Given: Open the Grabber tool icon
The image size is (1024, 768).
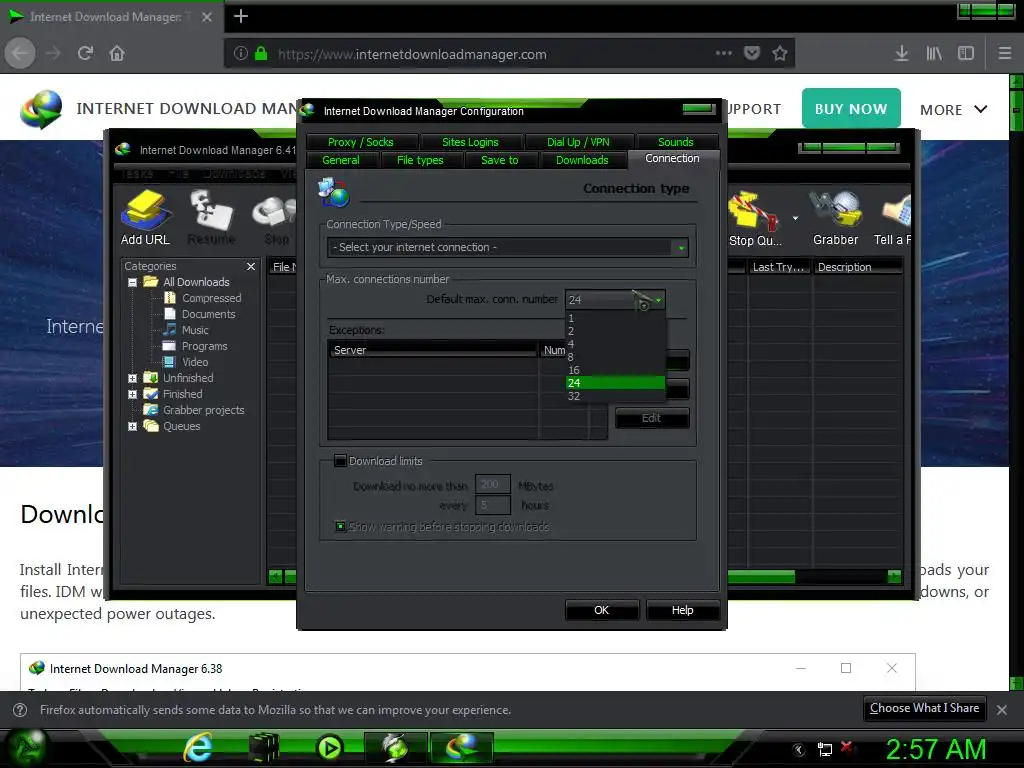Looking at the screenshot, I should [835, 218].
